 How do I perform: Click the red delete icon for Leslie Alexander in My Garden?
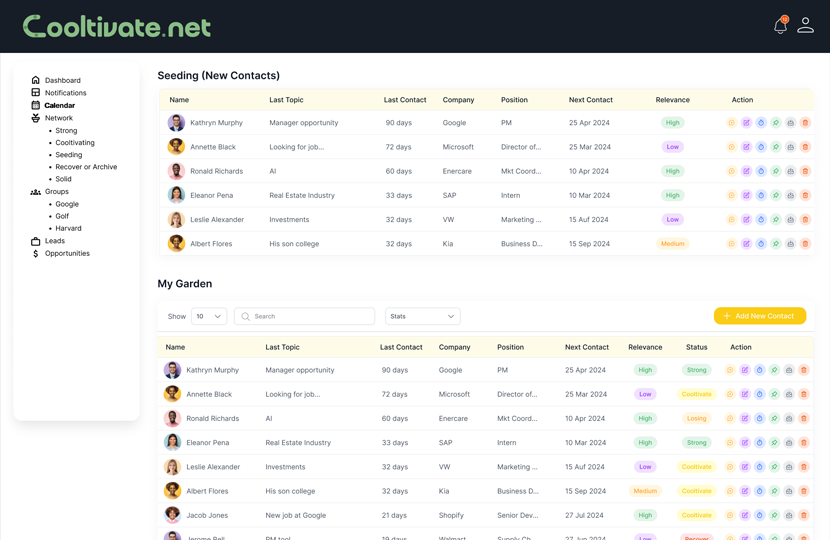[x=804, y=467]
